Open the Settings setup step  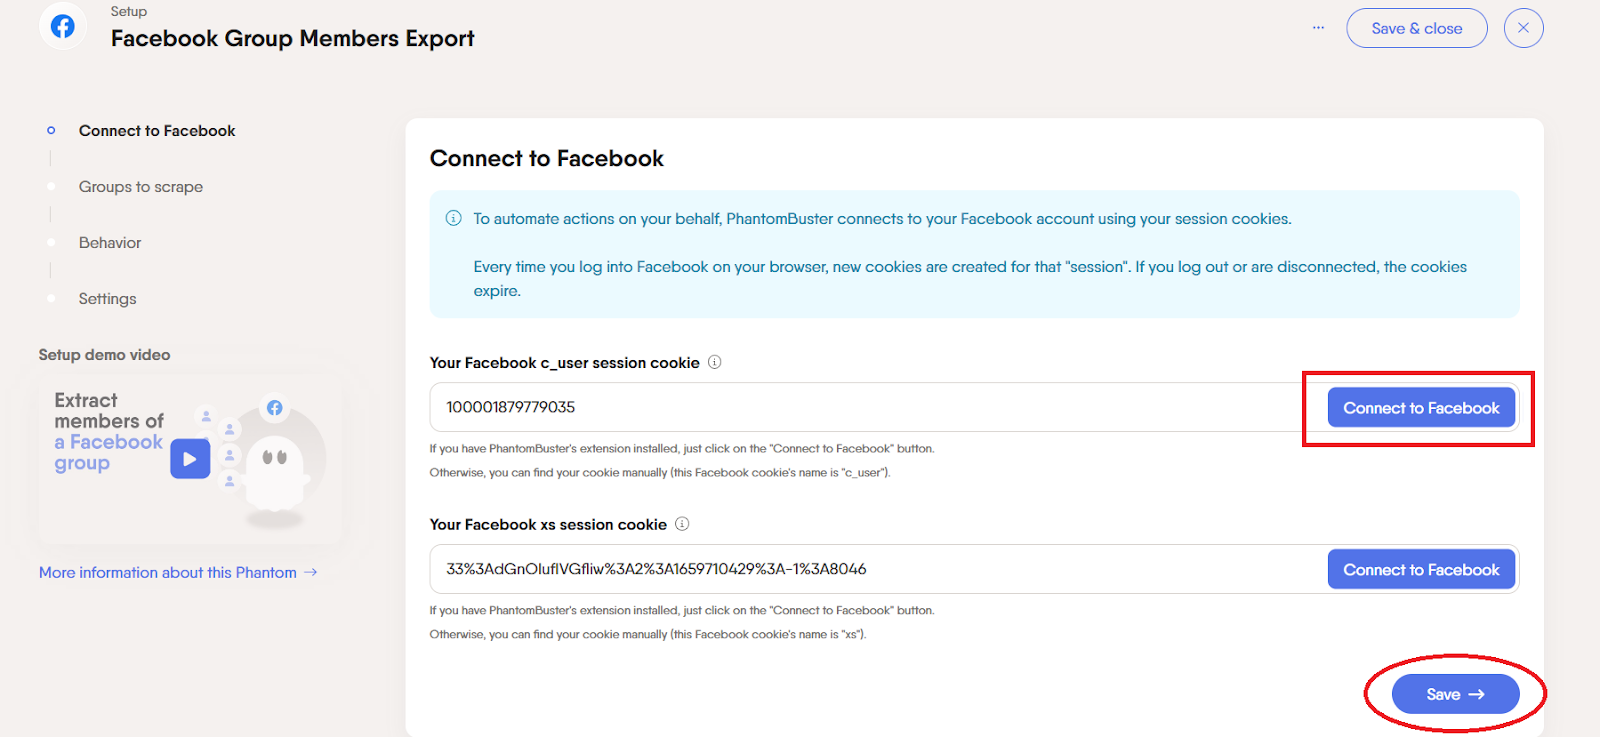(x=107, y=299)
